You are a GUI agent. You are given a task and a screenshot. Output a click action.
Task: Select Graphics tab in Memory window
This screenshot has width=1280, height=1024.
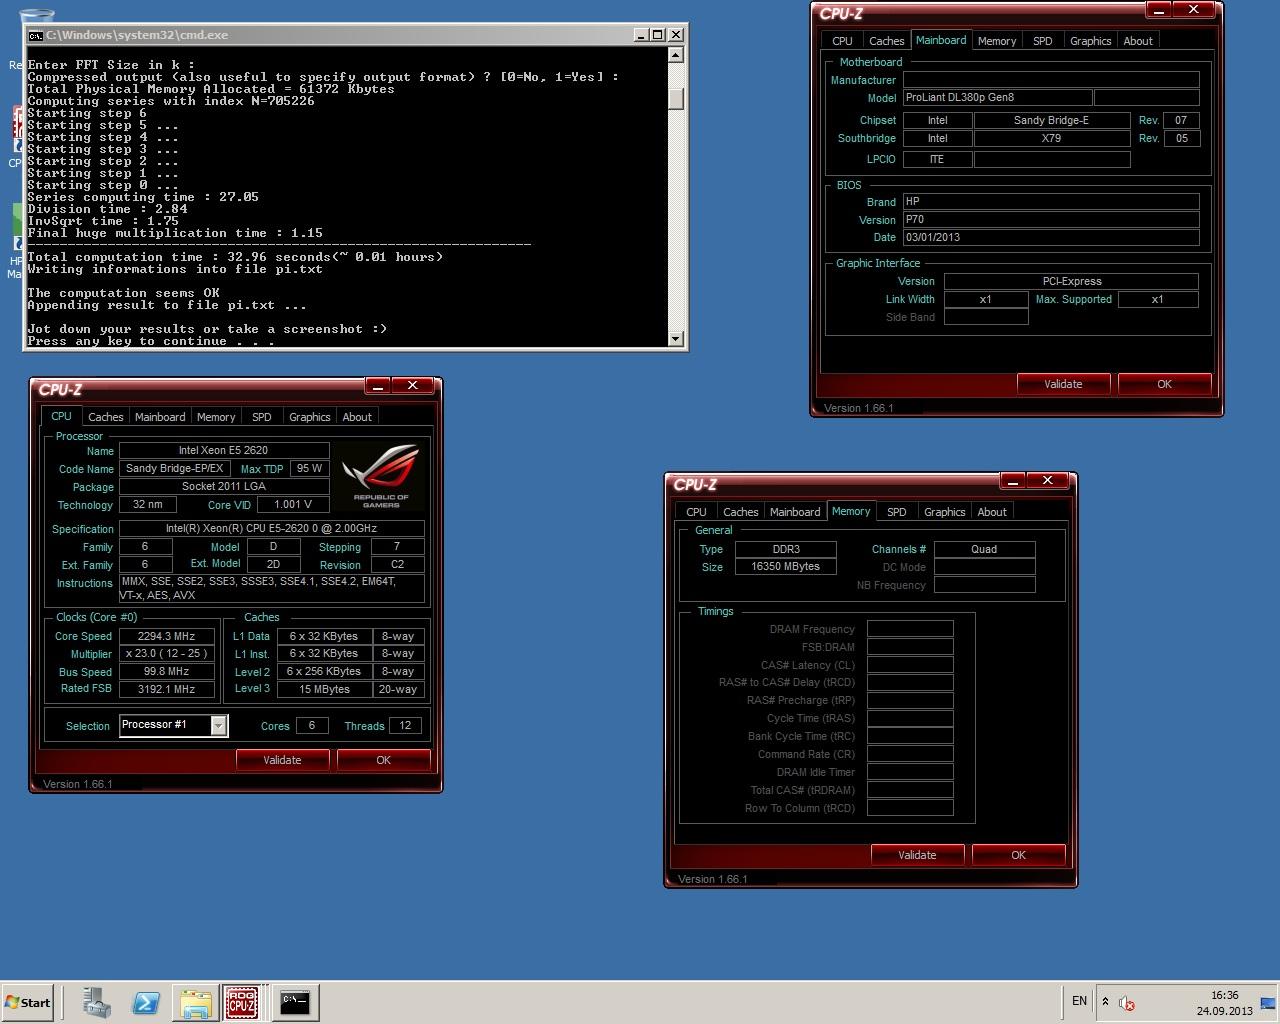[945, 512]
